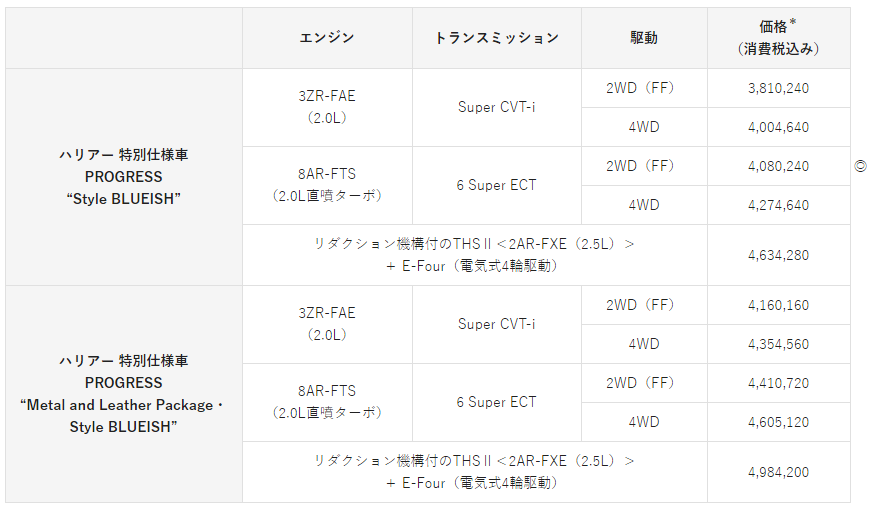This screenshot has width=870, height=505.
Task: Select the price 3,810,240 cell
Action: tap(778, 88)
